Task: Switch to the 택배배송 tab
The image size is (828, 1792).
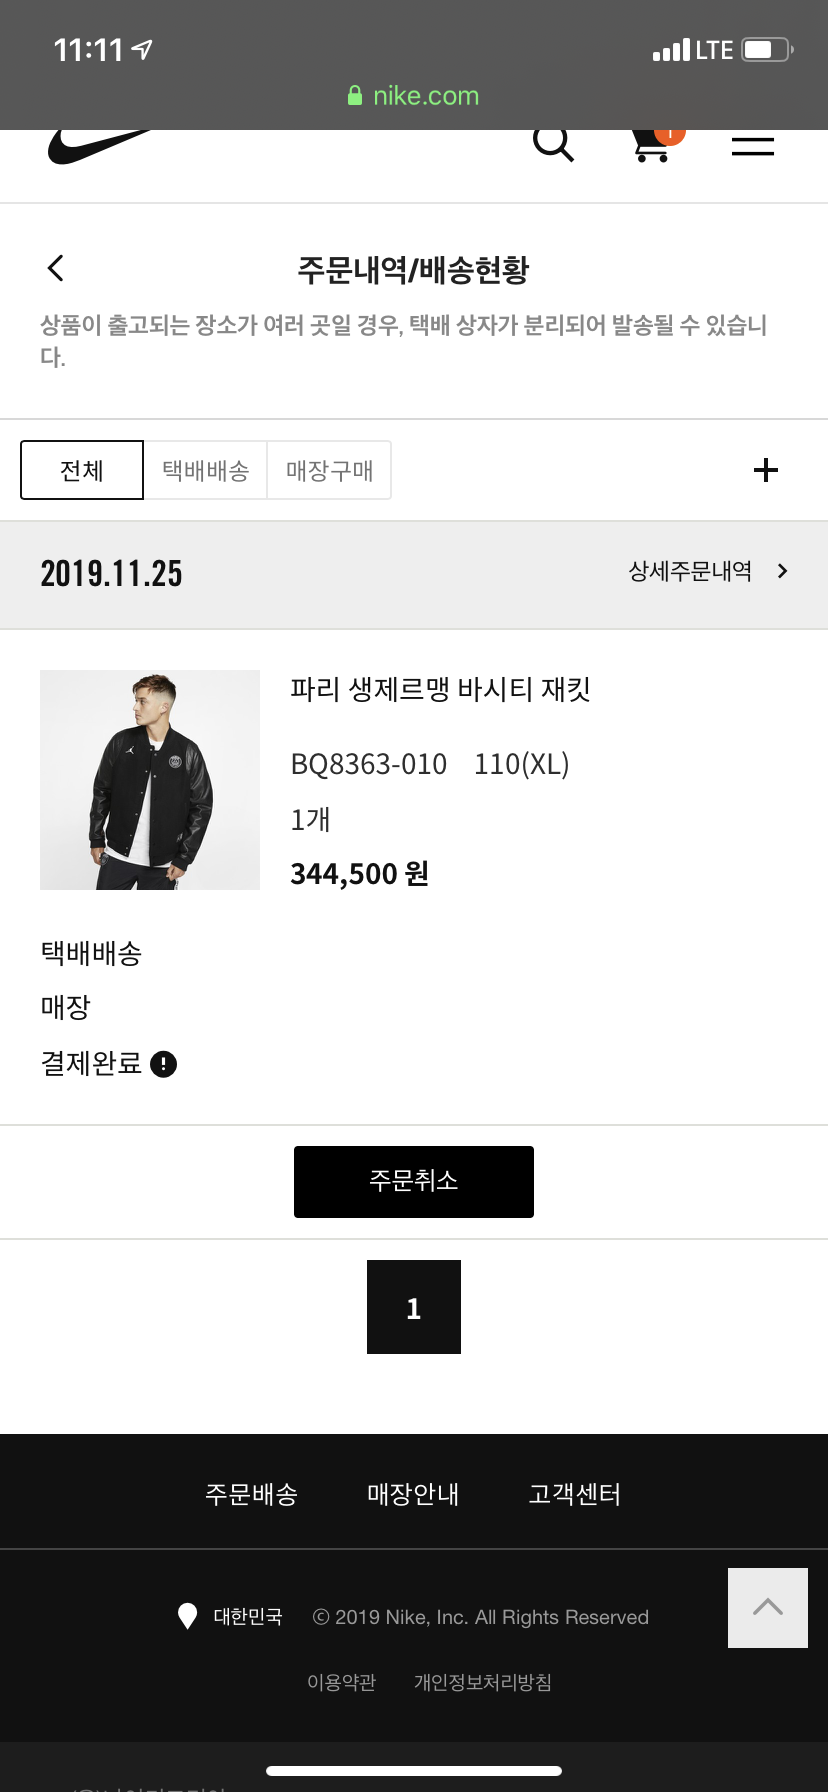Action: click(x=205, y=470)
